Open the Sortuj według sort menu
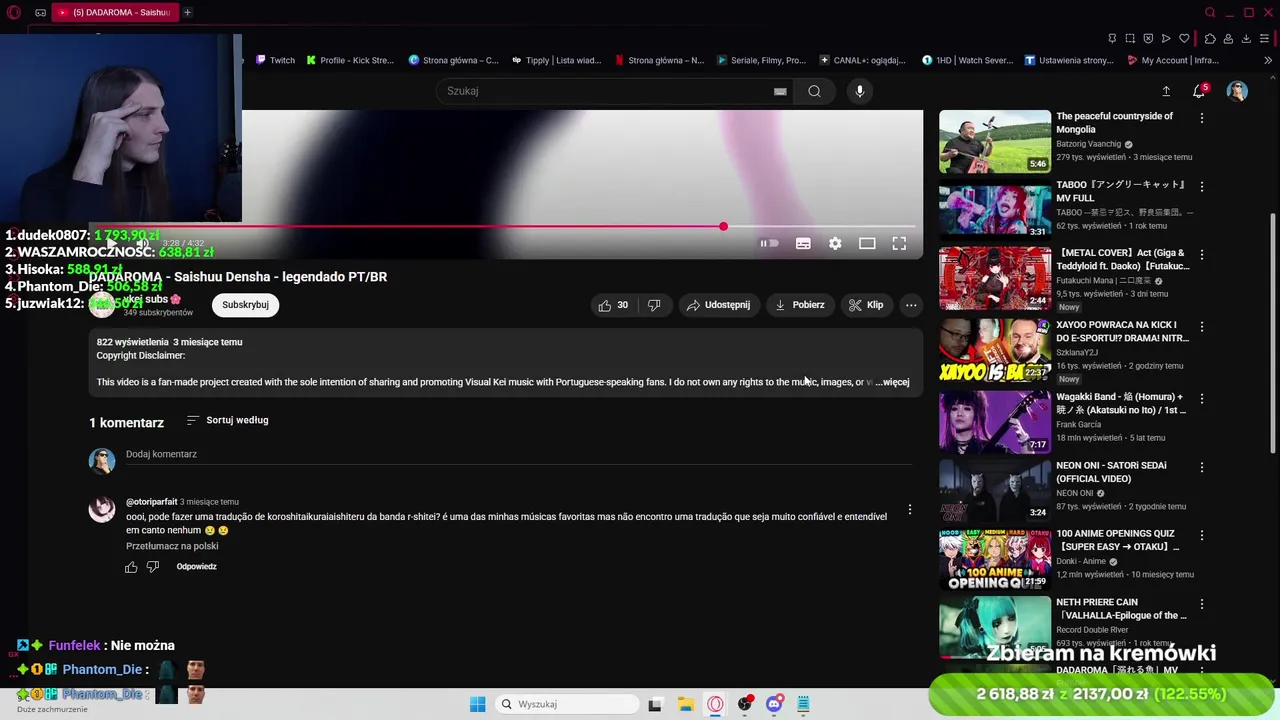Image resolution: width=1280 pixels, height=720 pixels. pyautogui.click(x=227, y=420)
